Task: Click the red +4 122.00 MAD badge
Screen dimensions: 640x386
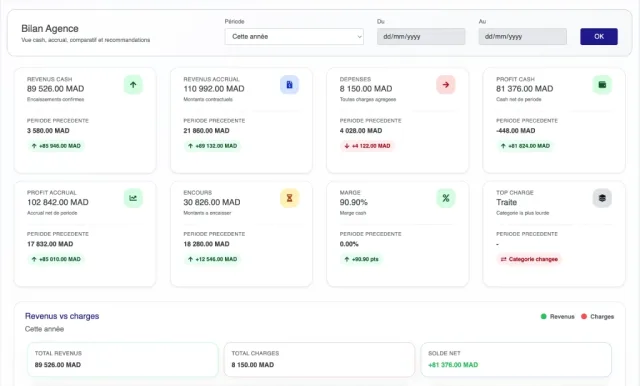Action: click(x=367, y=146)
